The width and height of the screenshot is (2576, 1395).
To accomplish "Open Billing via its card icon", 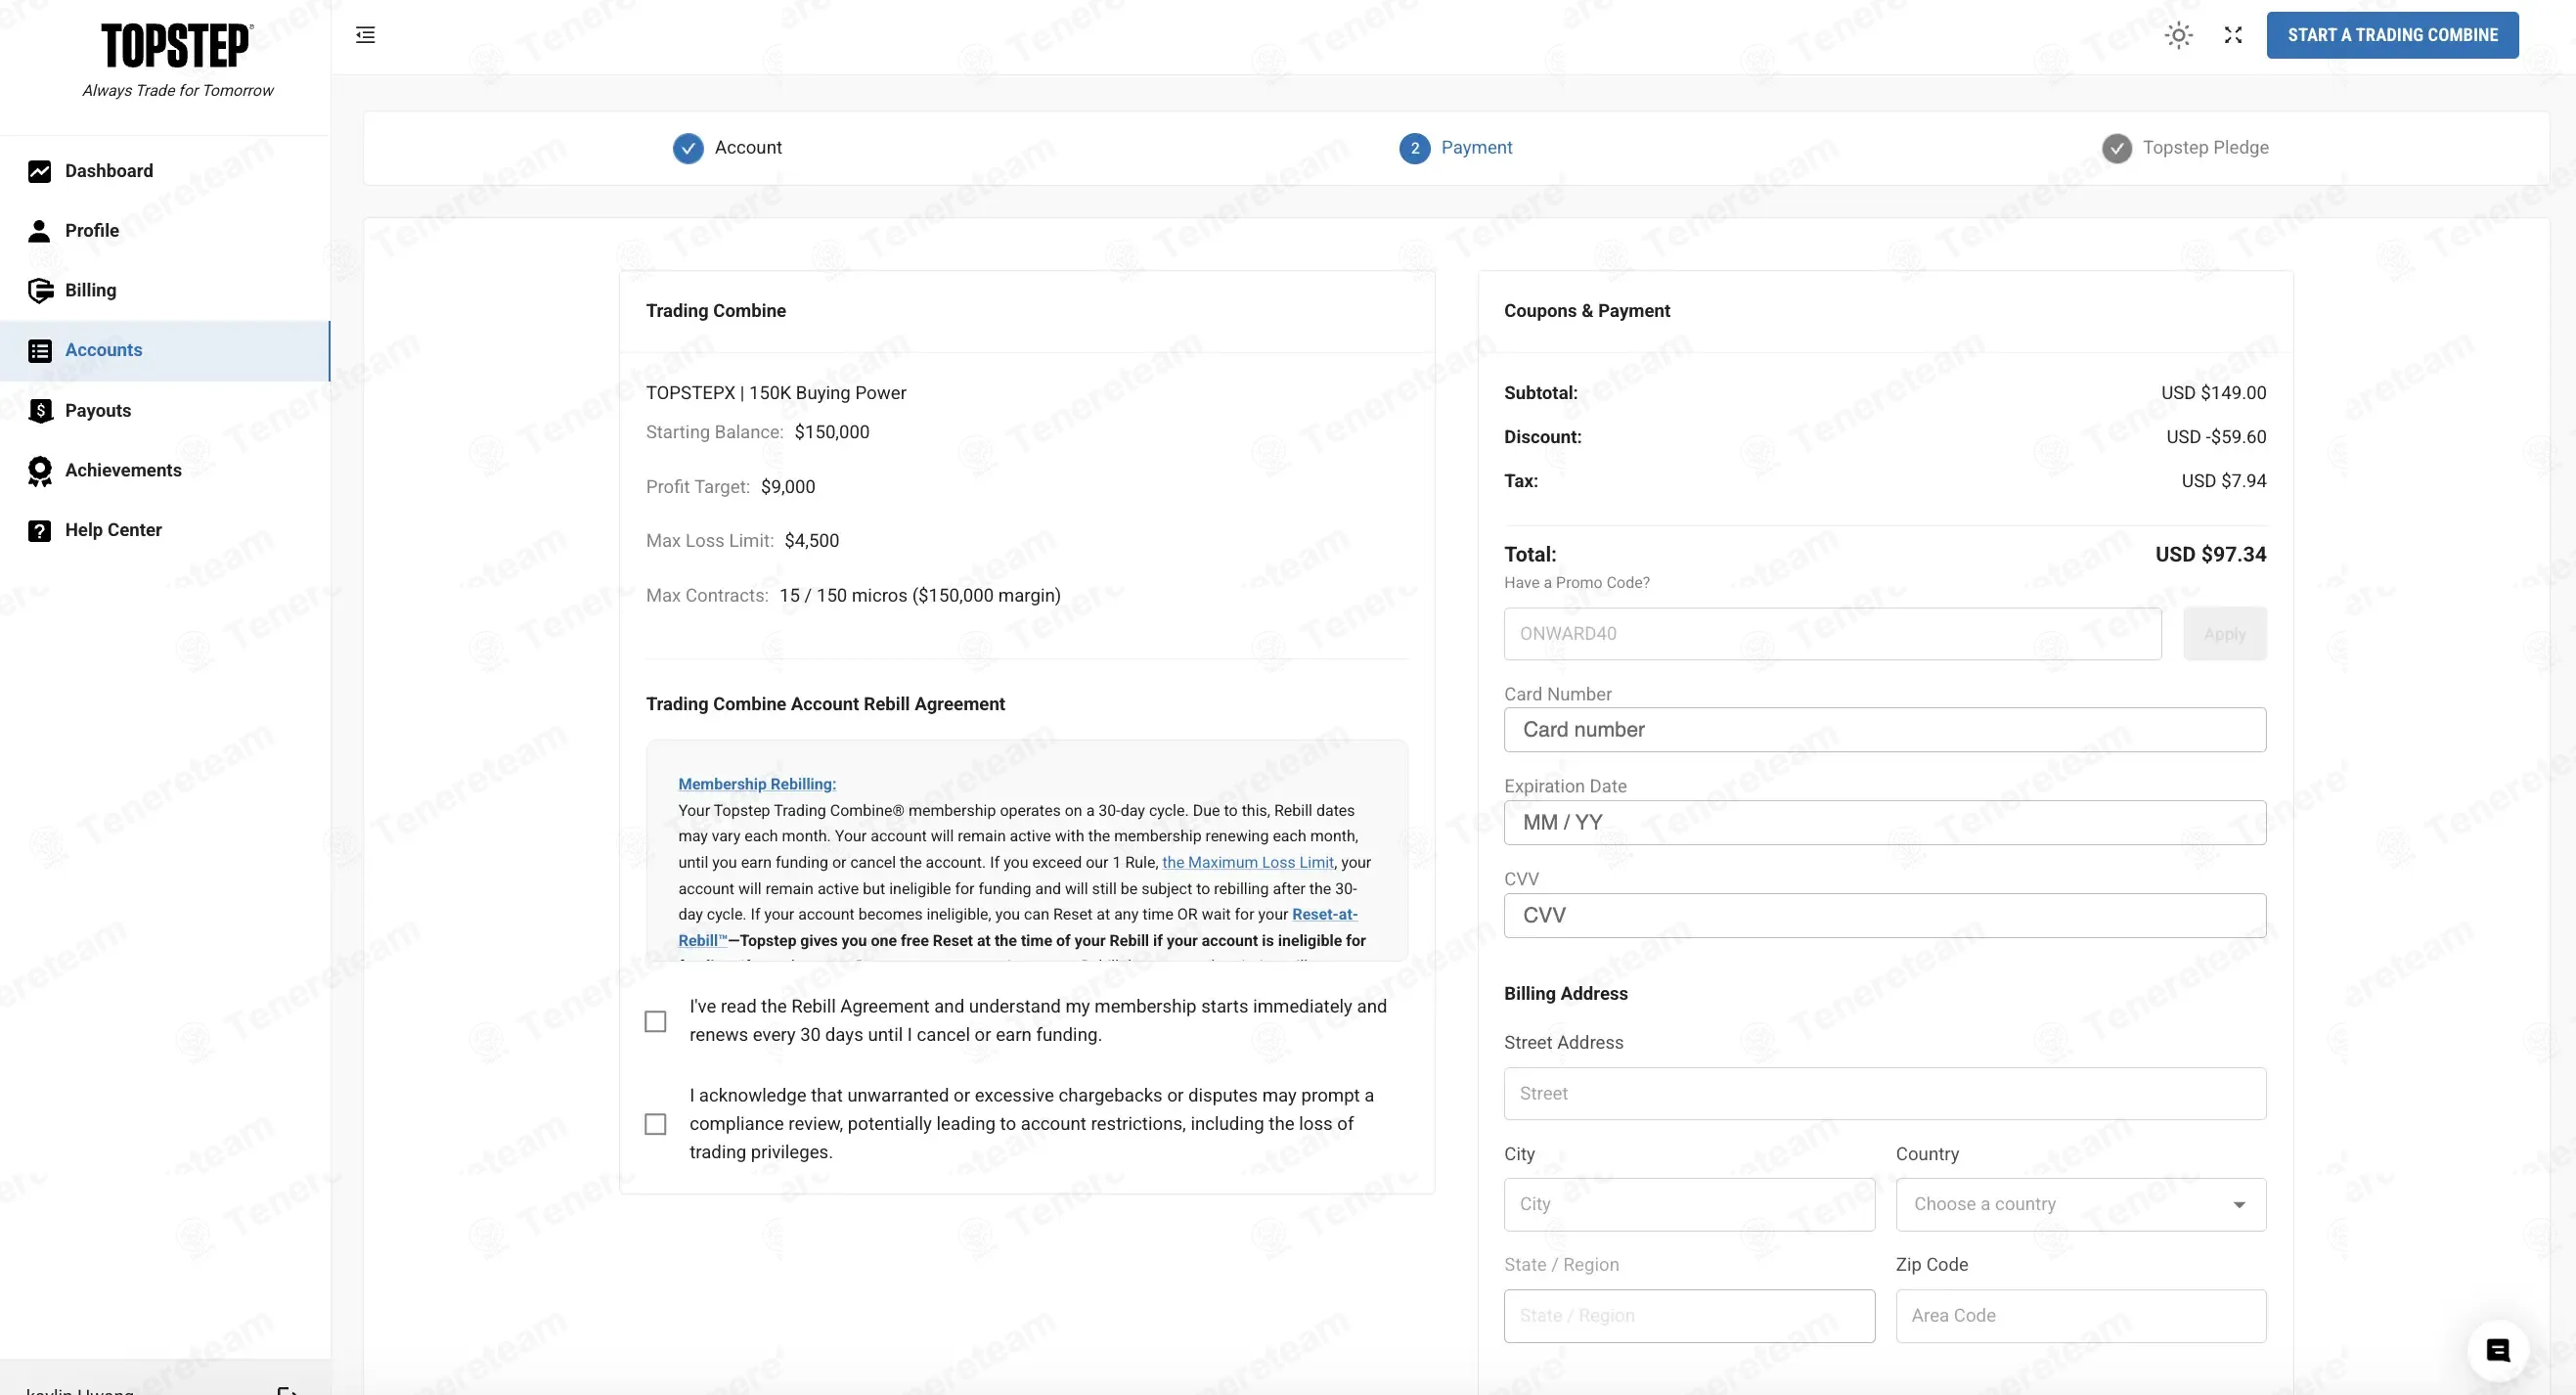I will click(x=40, y=290).
